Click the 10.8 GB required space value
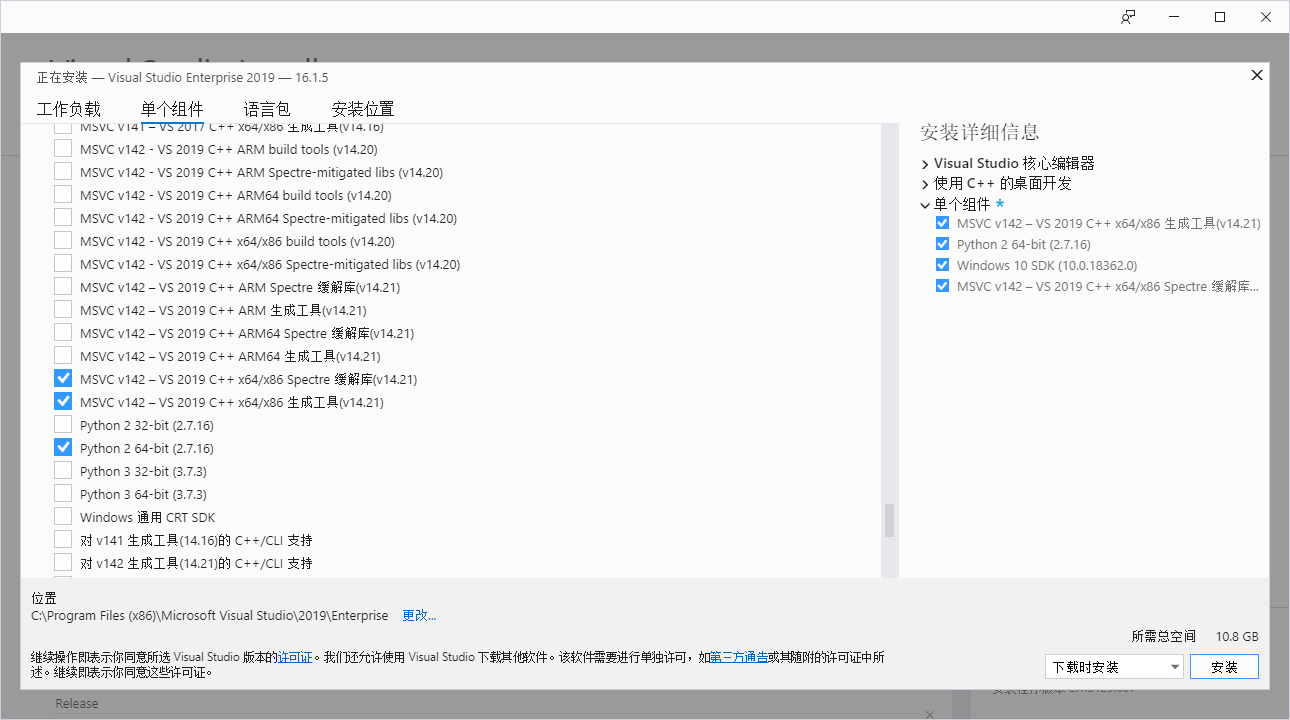 click(x=1237, y=636)
